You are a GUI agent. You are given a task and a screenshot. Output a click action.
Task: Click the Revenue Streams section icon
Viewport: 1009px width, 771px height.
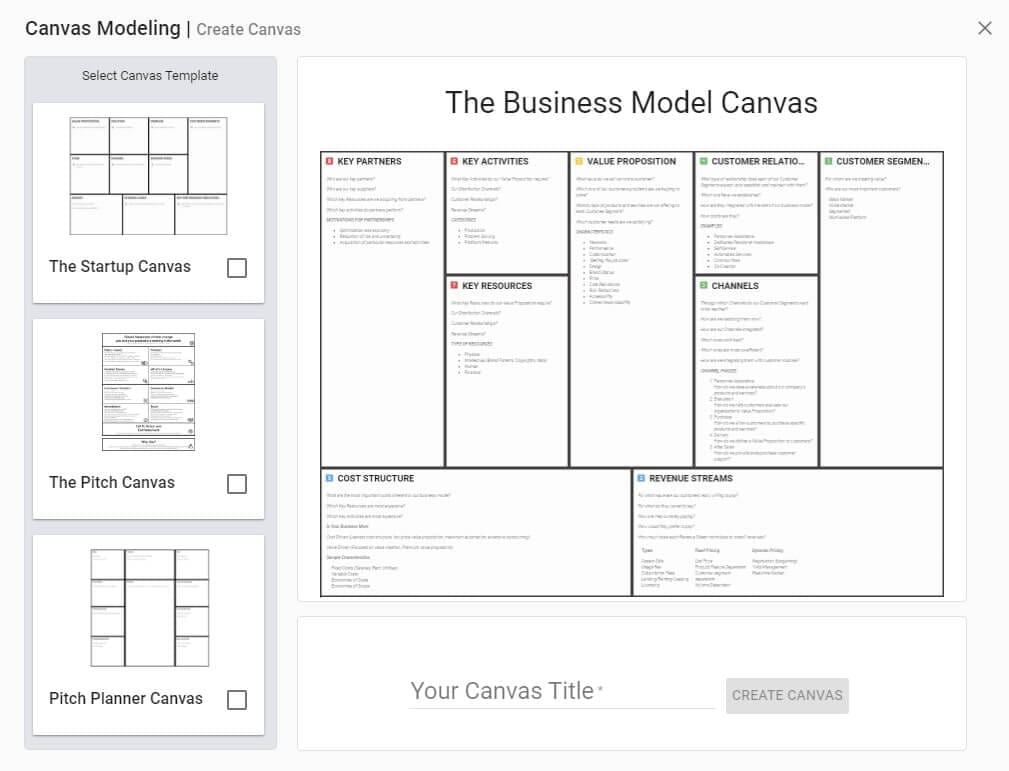coord(641,478)
